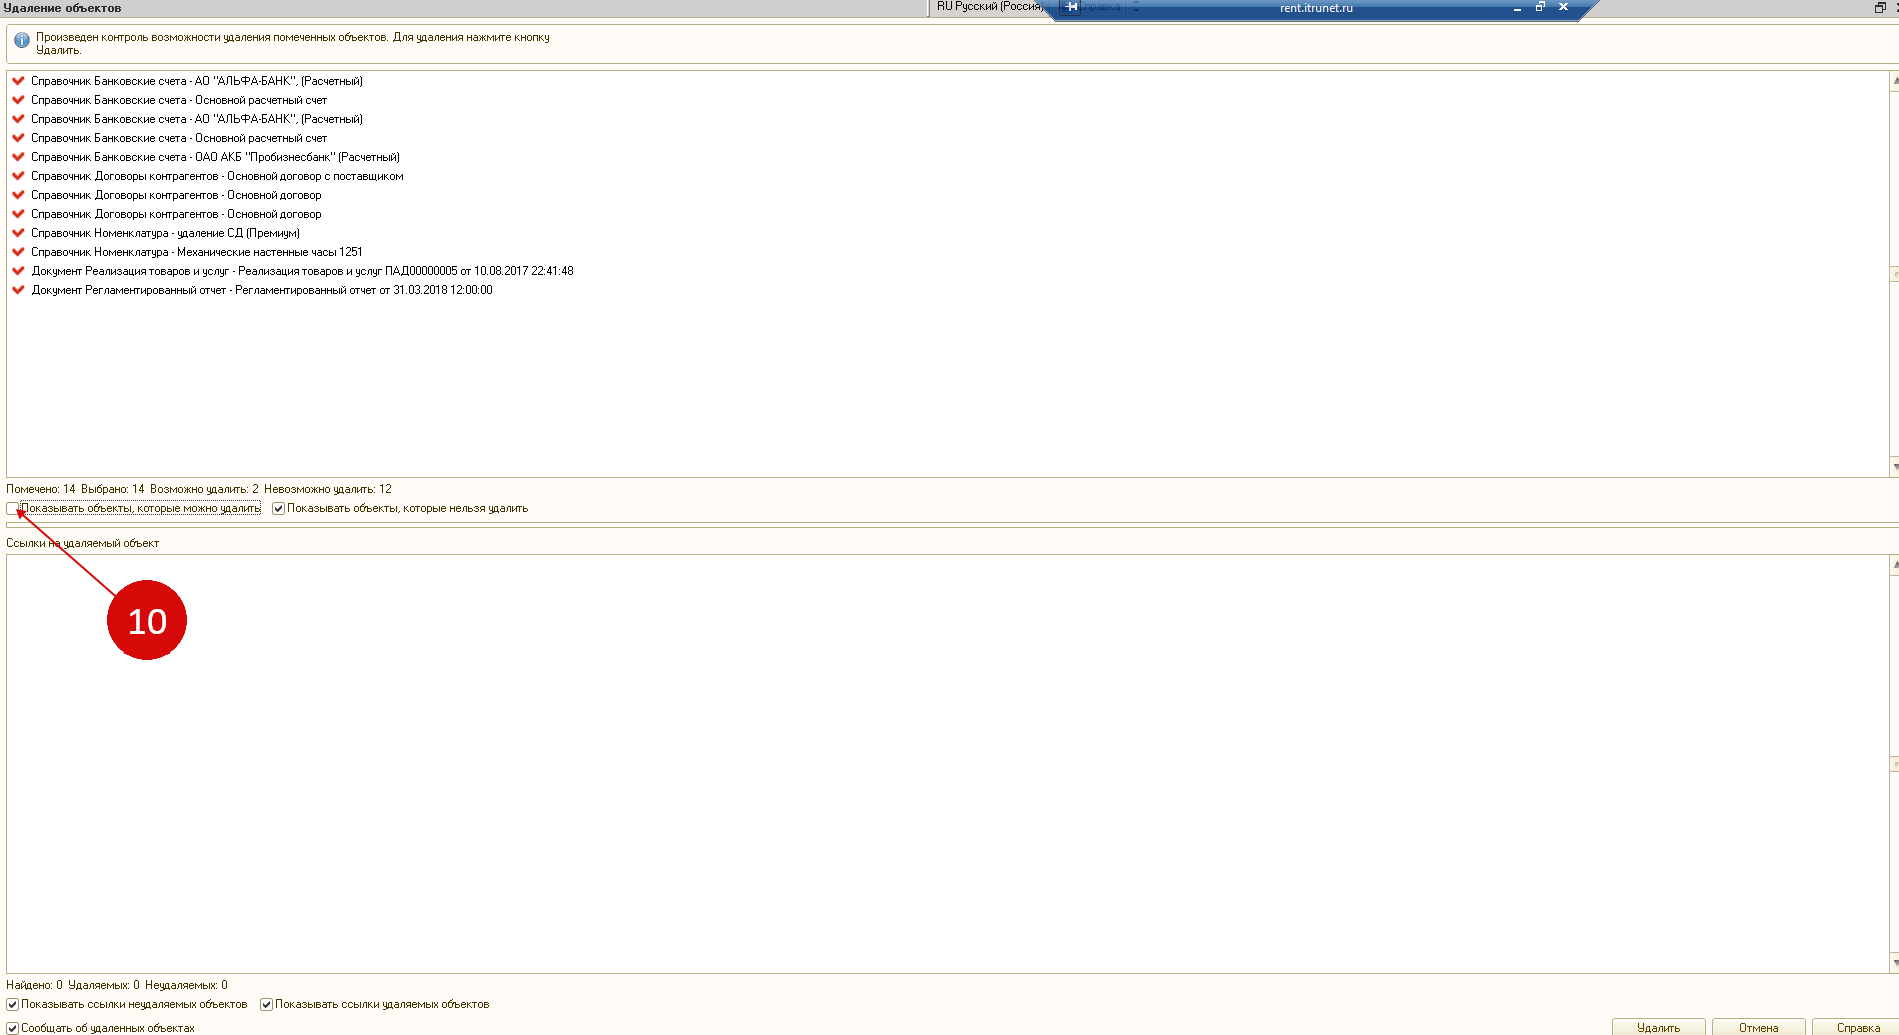Pin the rent.itrunet.ru connection bar
This screenshot has height=1035, width=1899.
(x=1072, y=7)
